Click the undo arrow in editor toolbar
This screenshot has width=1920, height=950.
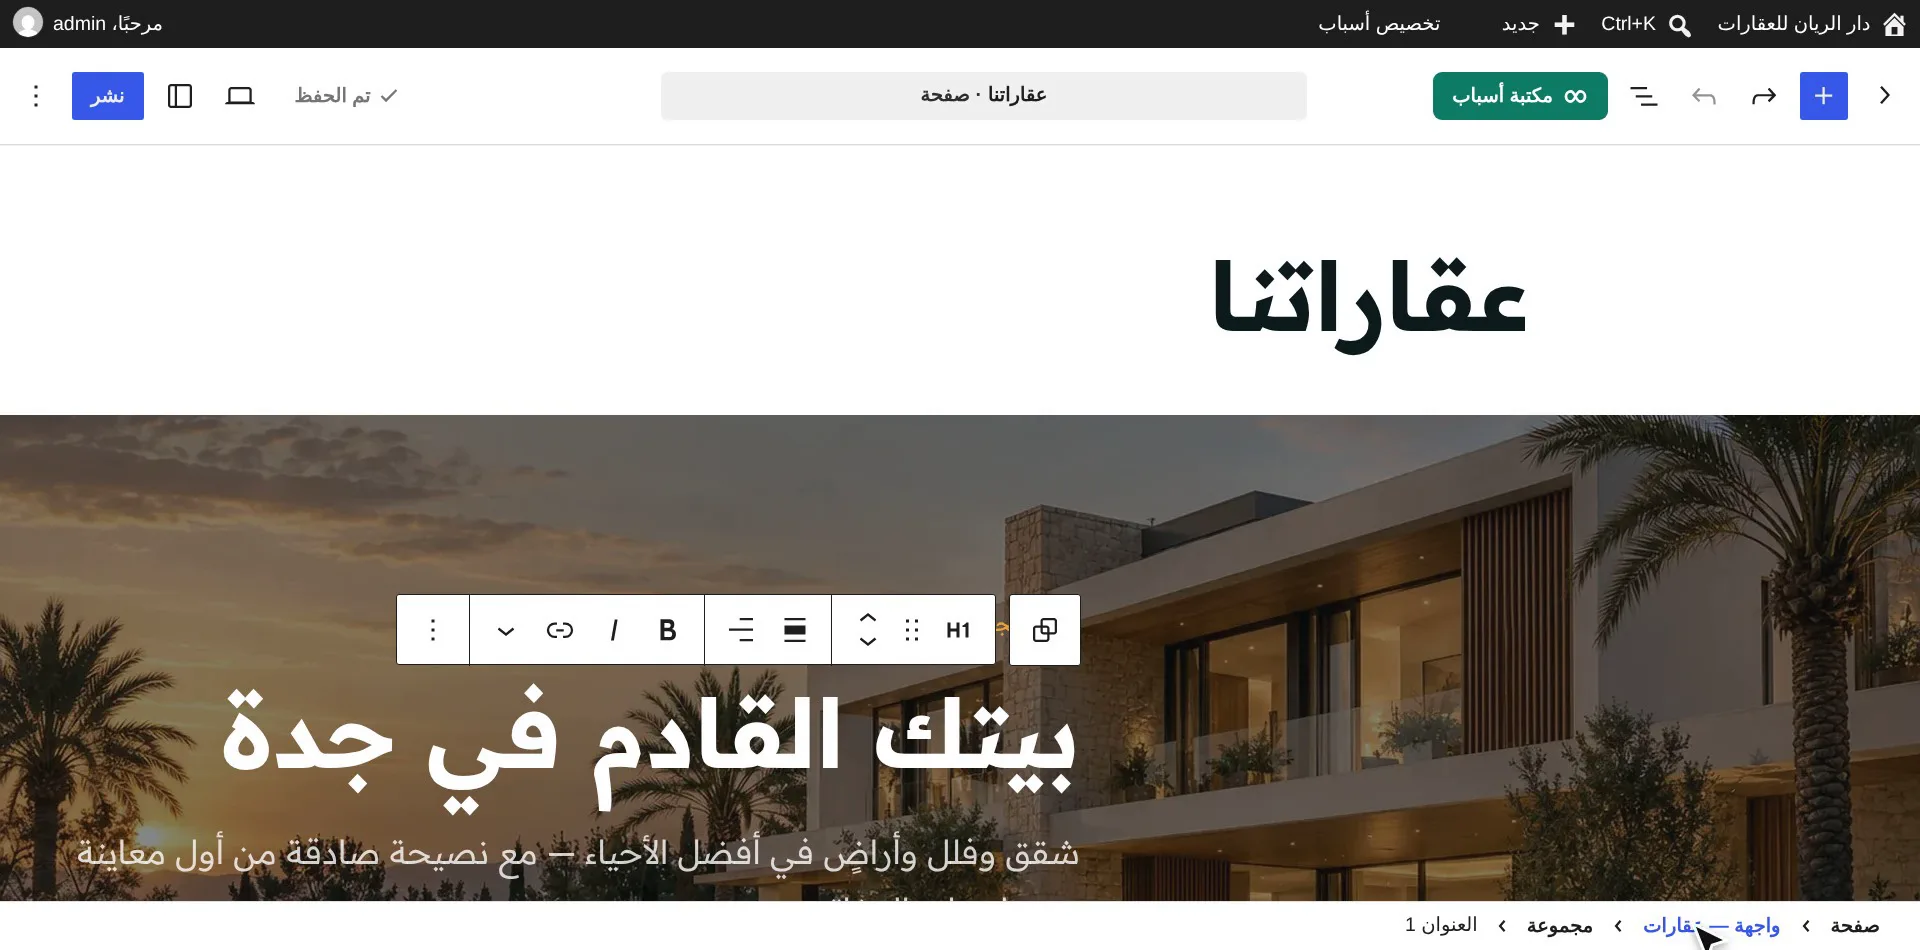1764,96
